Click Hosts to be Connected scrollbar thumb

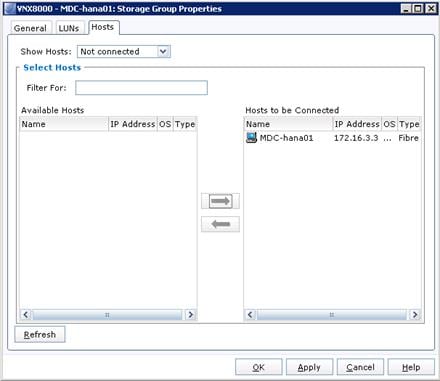[332, 315]
